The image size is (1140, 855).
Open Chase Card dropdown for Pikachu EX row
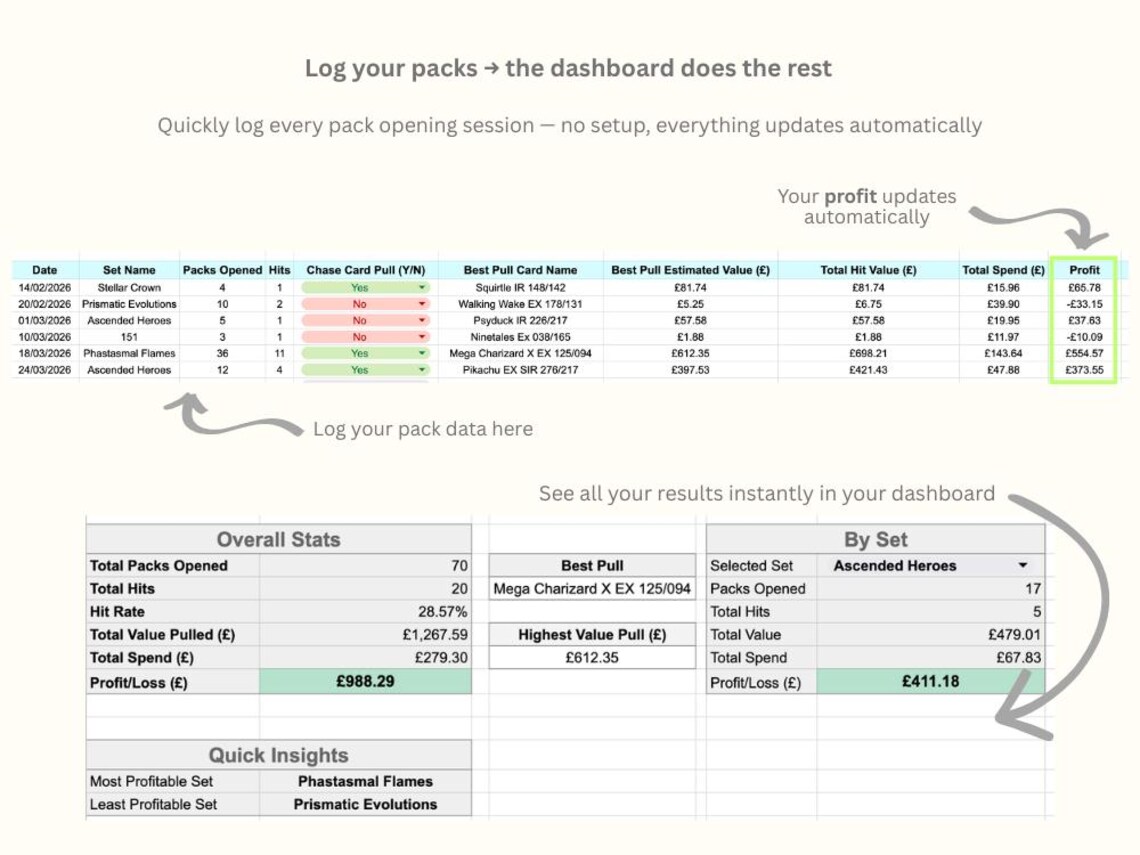[422, 370]
